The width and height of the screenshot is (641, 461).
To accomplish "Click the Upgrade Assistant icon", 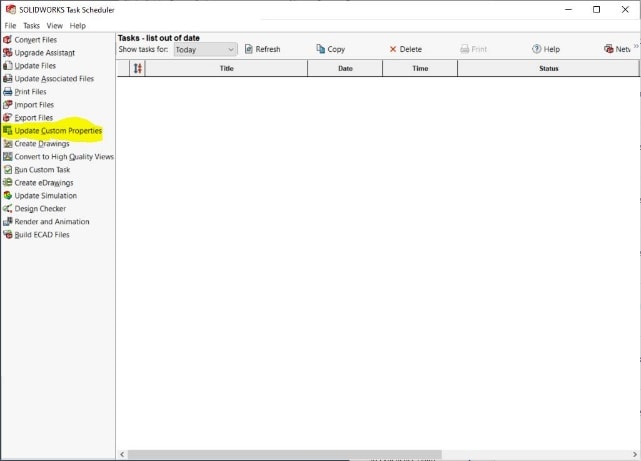I will point(7,53).
